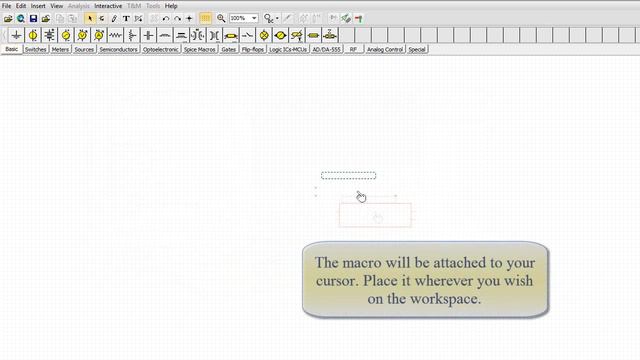The image size is (640, 360).
Task: Place a Ground component
Action: coord(16,36)
